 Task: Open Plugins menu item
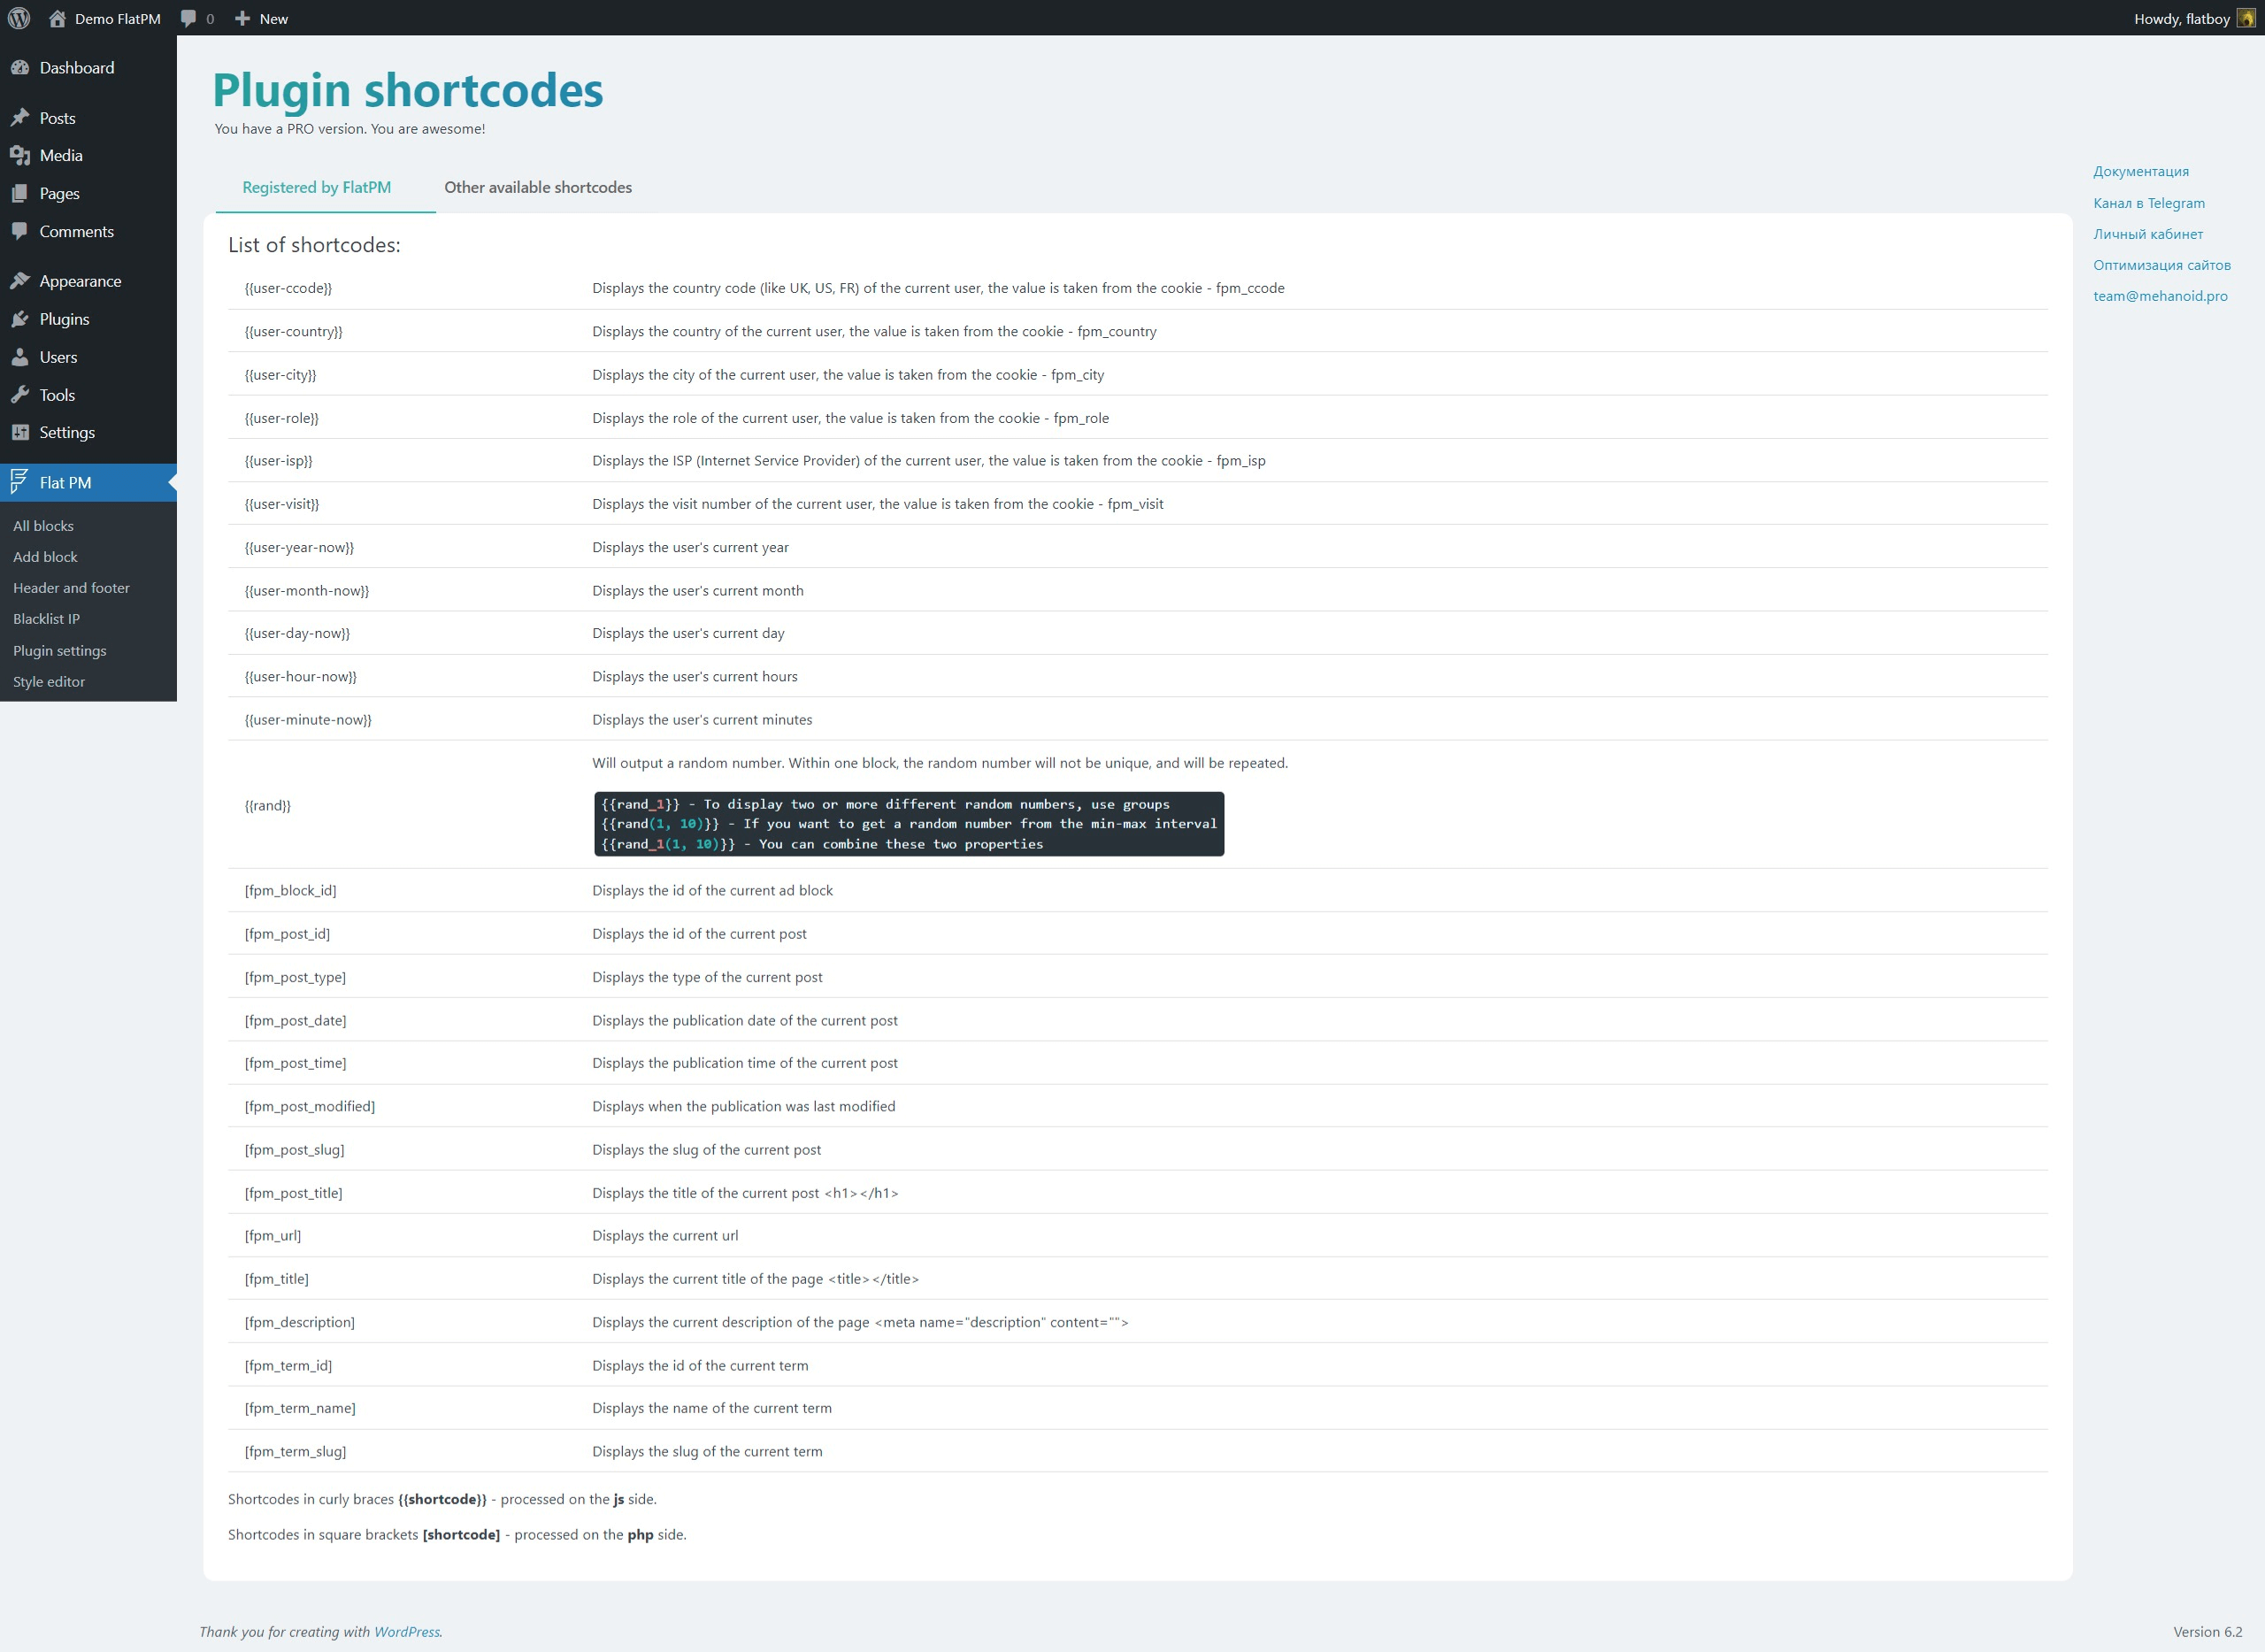88,319
